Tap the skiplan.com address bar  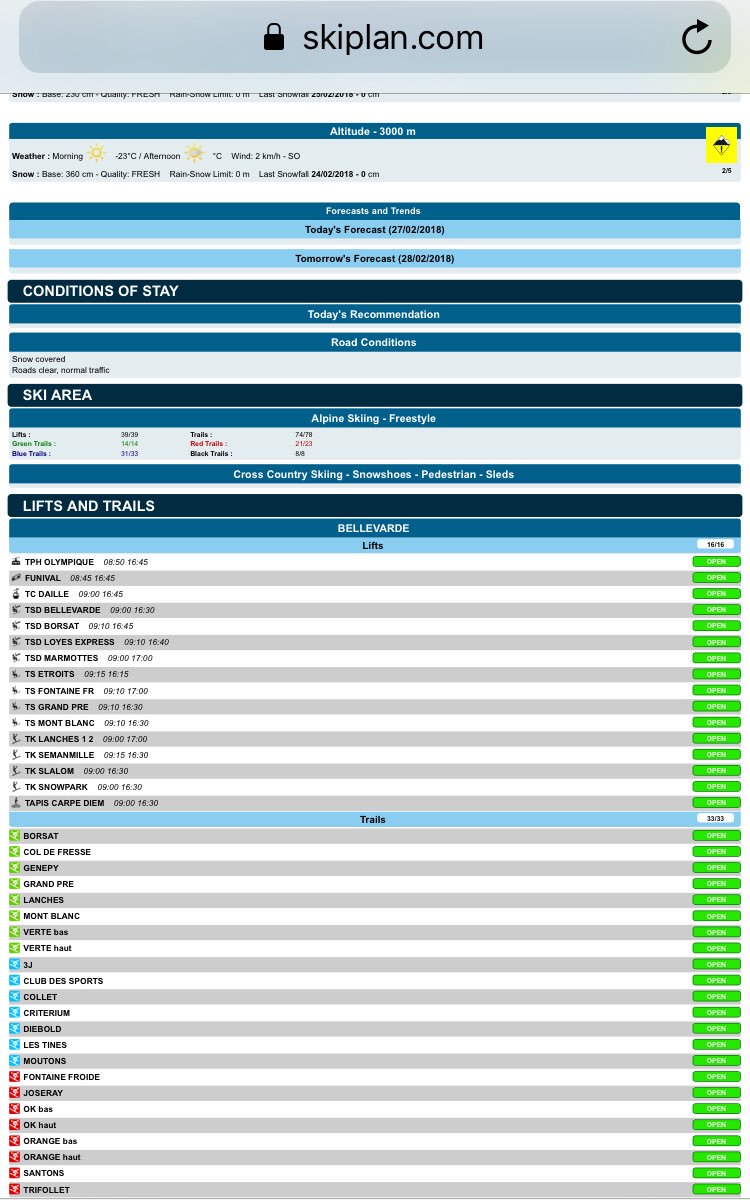375,38
